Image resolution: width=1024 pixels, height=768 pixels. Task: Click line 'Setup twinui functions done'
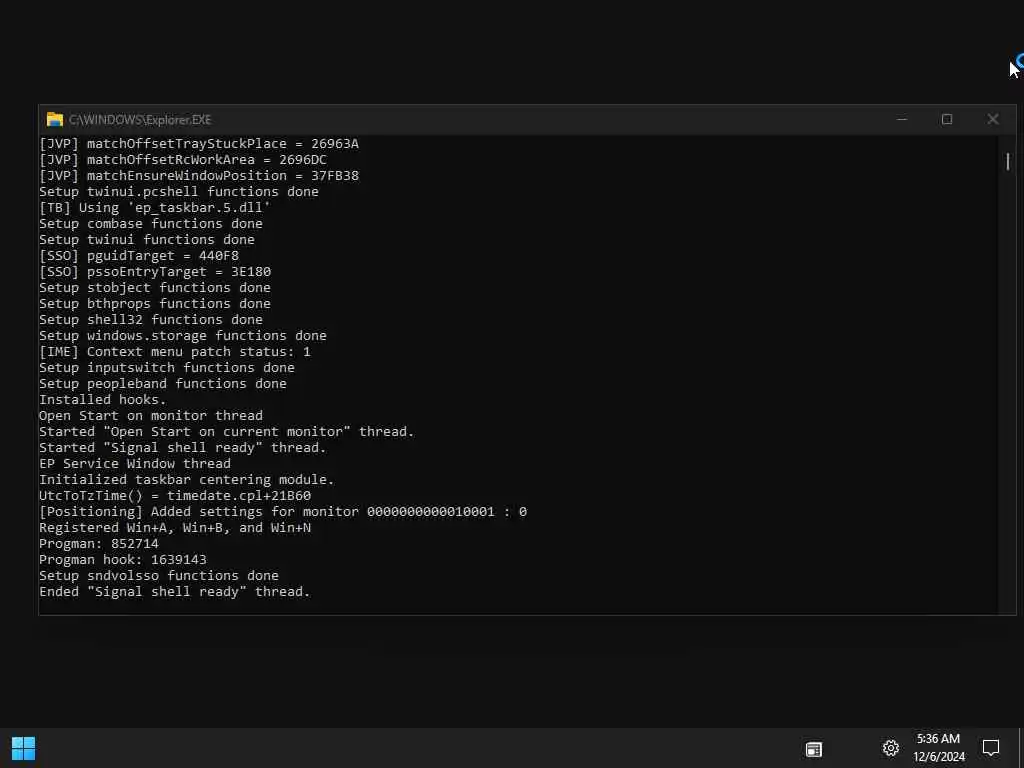[147, 240]
